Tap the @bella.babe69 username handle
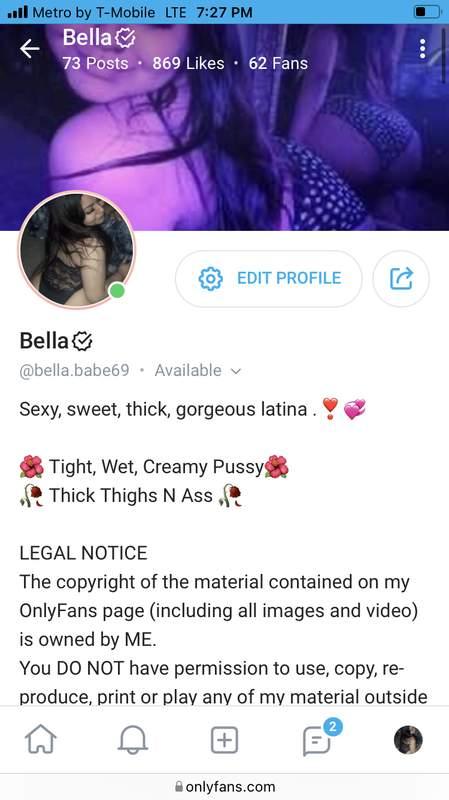The width and height of the screenshot is (449, 800). click(x=74, y=370)
